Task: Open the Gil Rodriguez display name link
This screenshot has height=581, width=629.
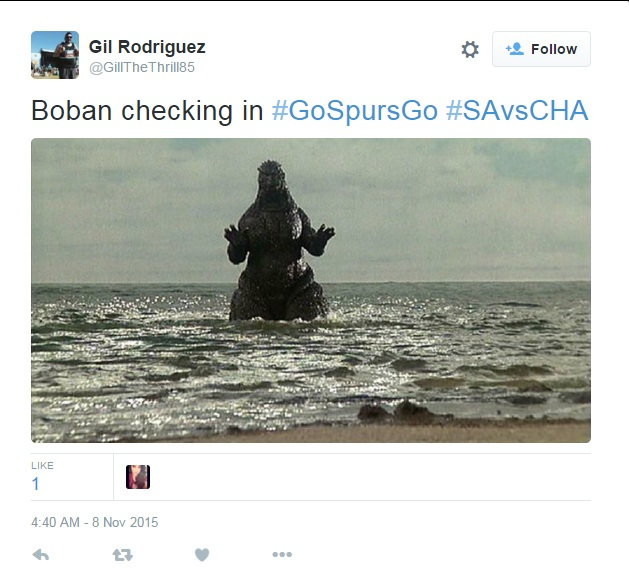Action: point(147,47)
